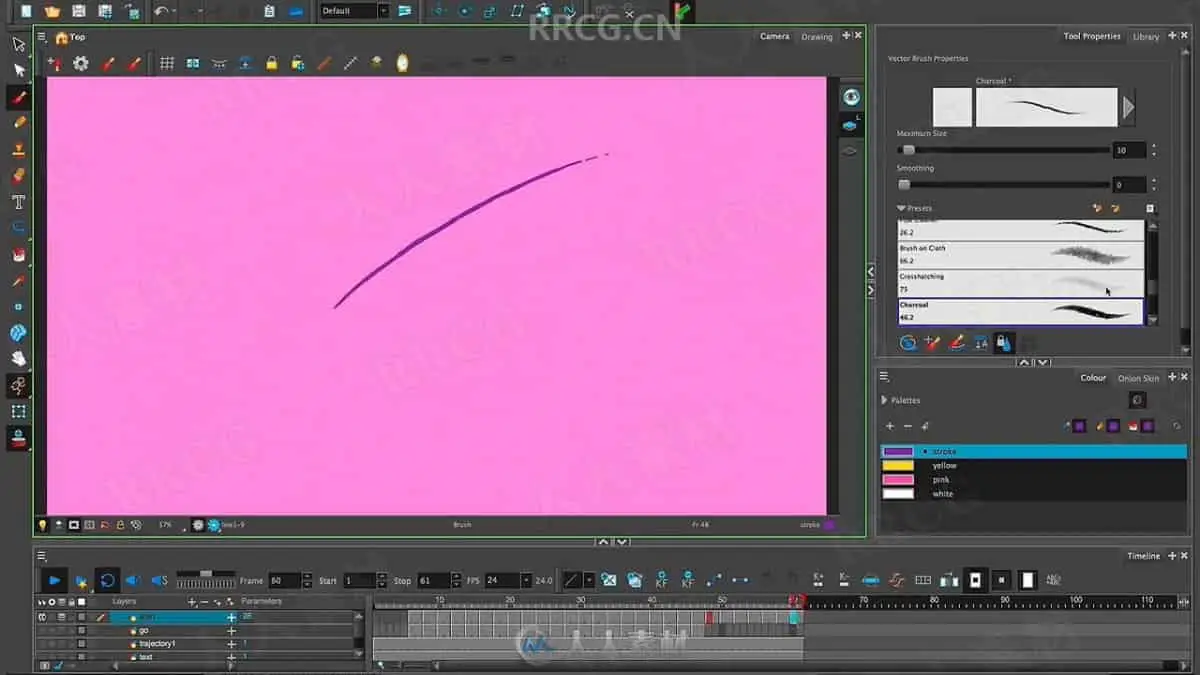
Task: Adjust the Smoothing slider handle
Action: click(904, 185)
